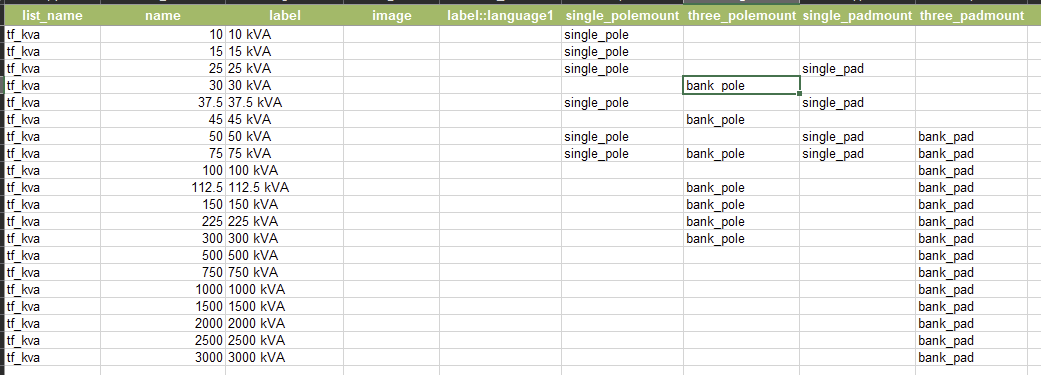Viewport: 1041px width, 375px height.
Task: Click single_pole cell in 15 kVA row
Action: pyautogui.click(x=622, y=52)
